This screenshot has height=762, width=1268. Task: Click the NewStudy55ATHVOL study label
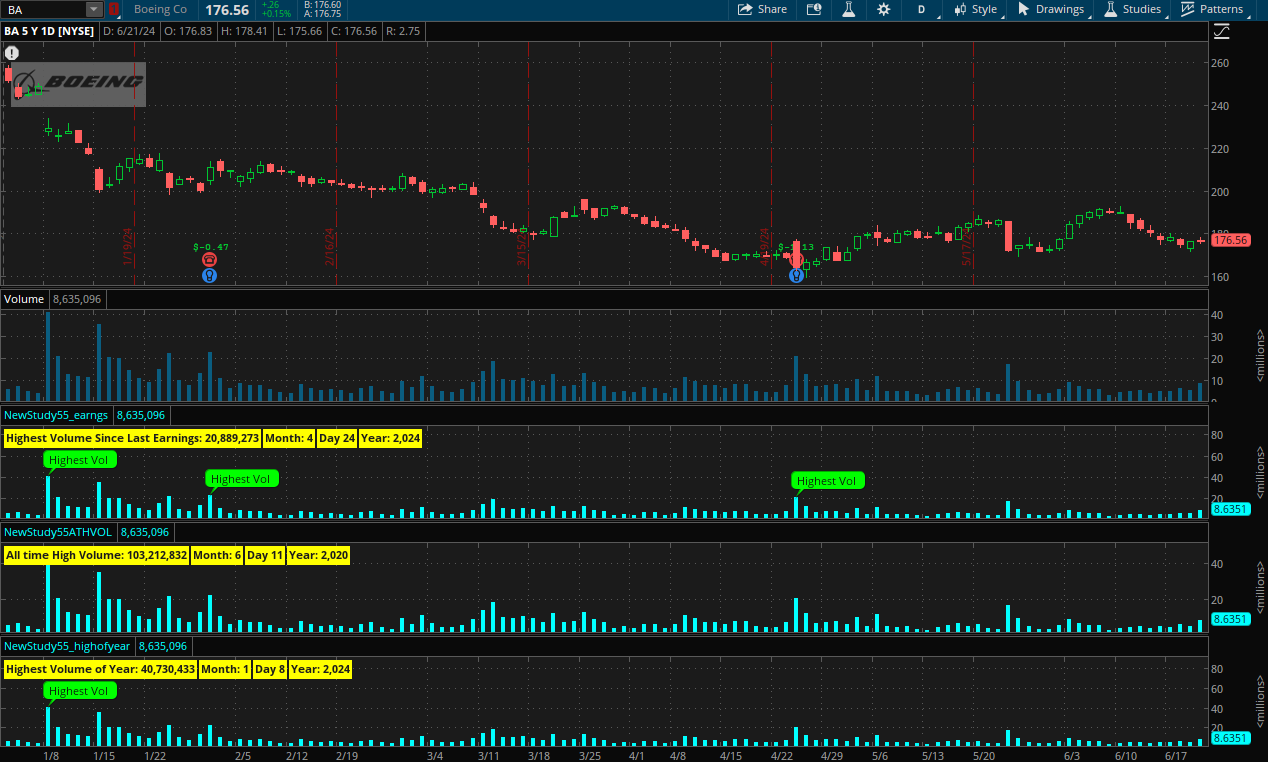pyautogui.click(x=58, y=532)
